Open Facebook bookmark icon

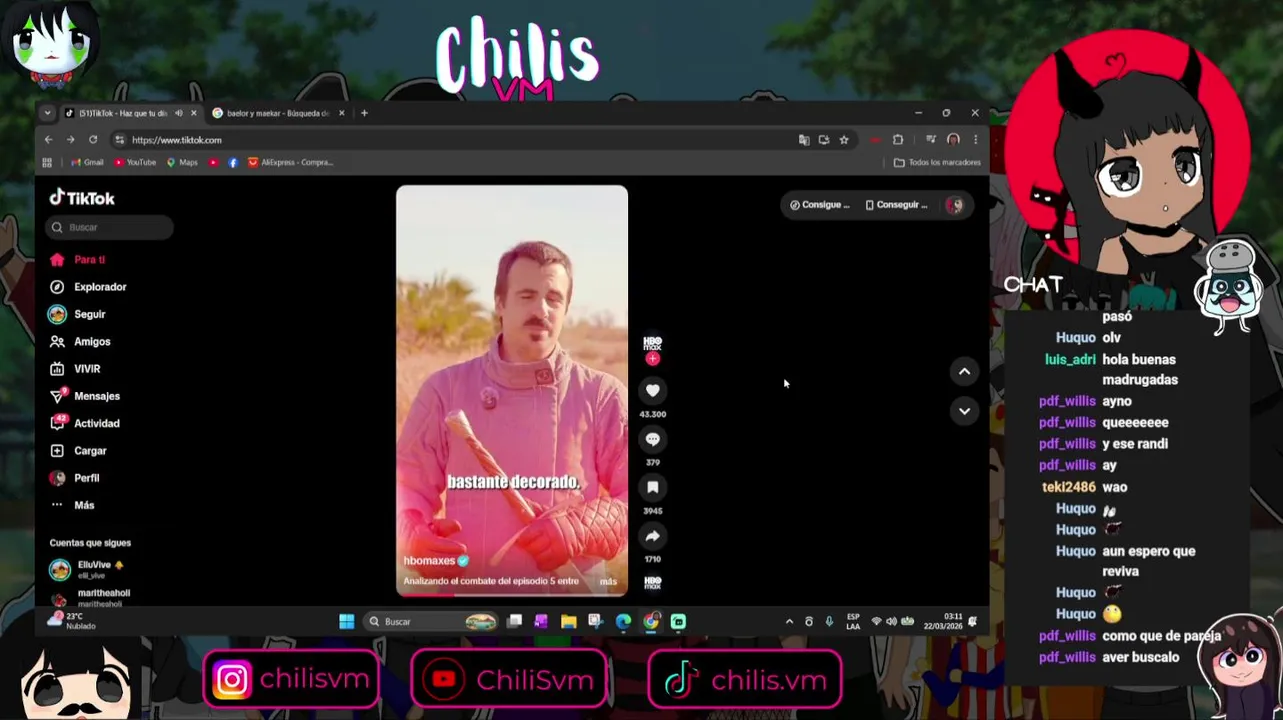233,162
